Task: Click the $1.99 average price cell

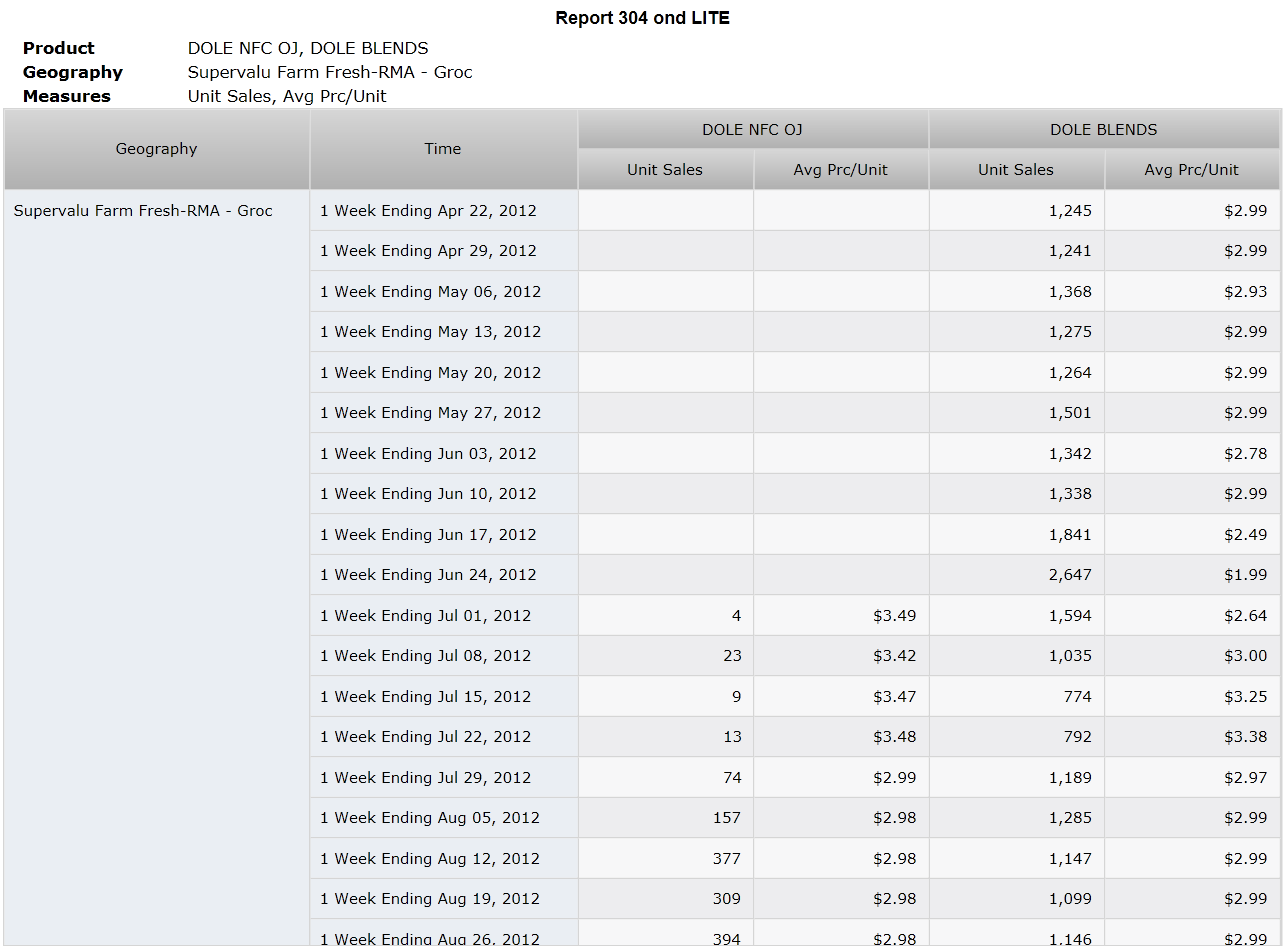Action: [x=1192, y=575]
